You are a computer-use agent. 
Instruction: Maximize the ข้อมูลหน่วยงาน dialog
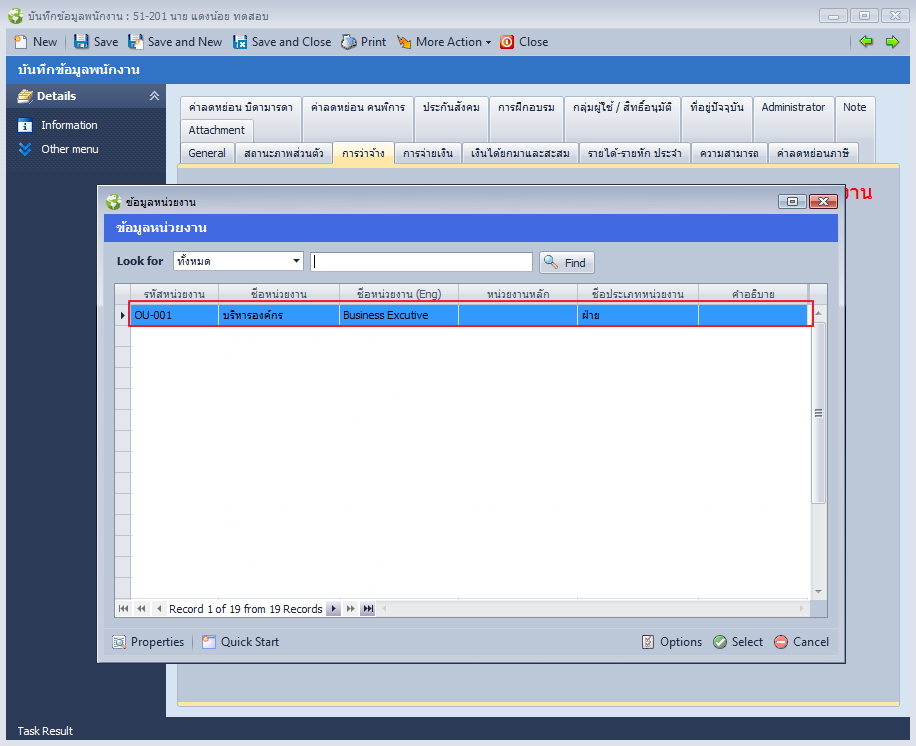792,202
